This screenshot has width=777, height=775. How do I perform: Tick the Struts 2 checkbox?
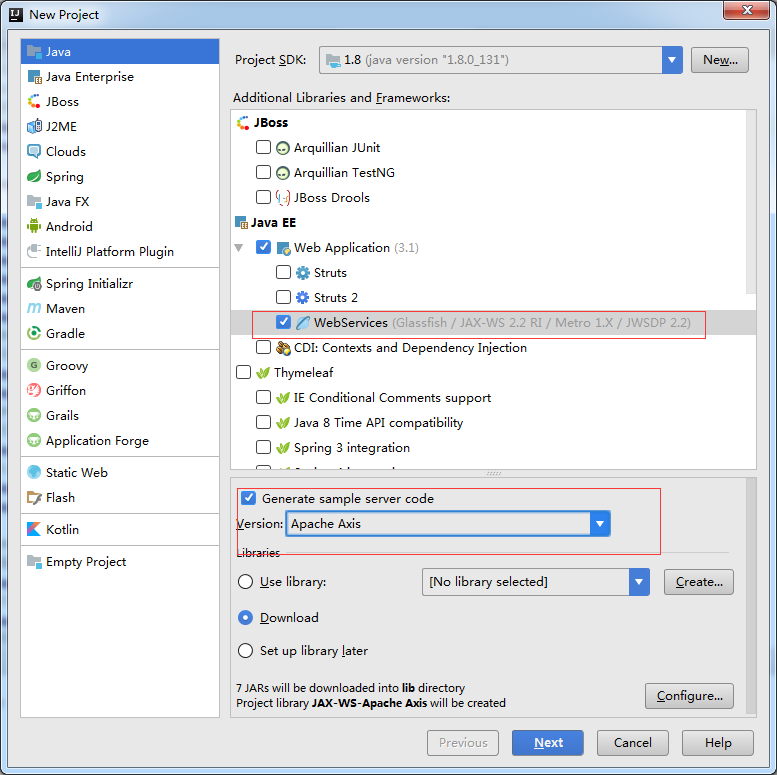coord(283,297)
